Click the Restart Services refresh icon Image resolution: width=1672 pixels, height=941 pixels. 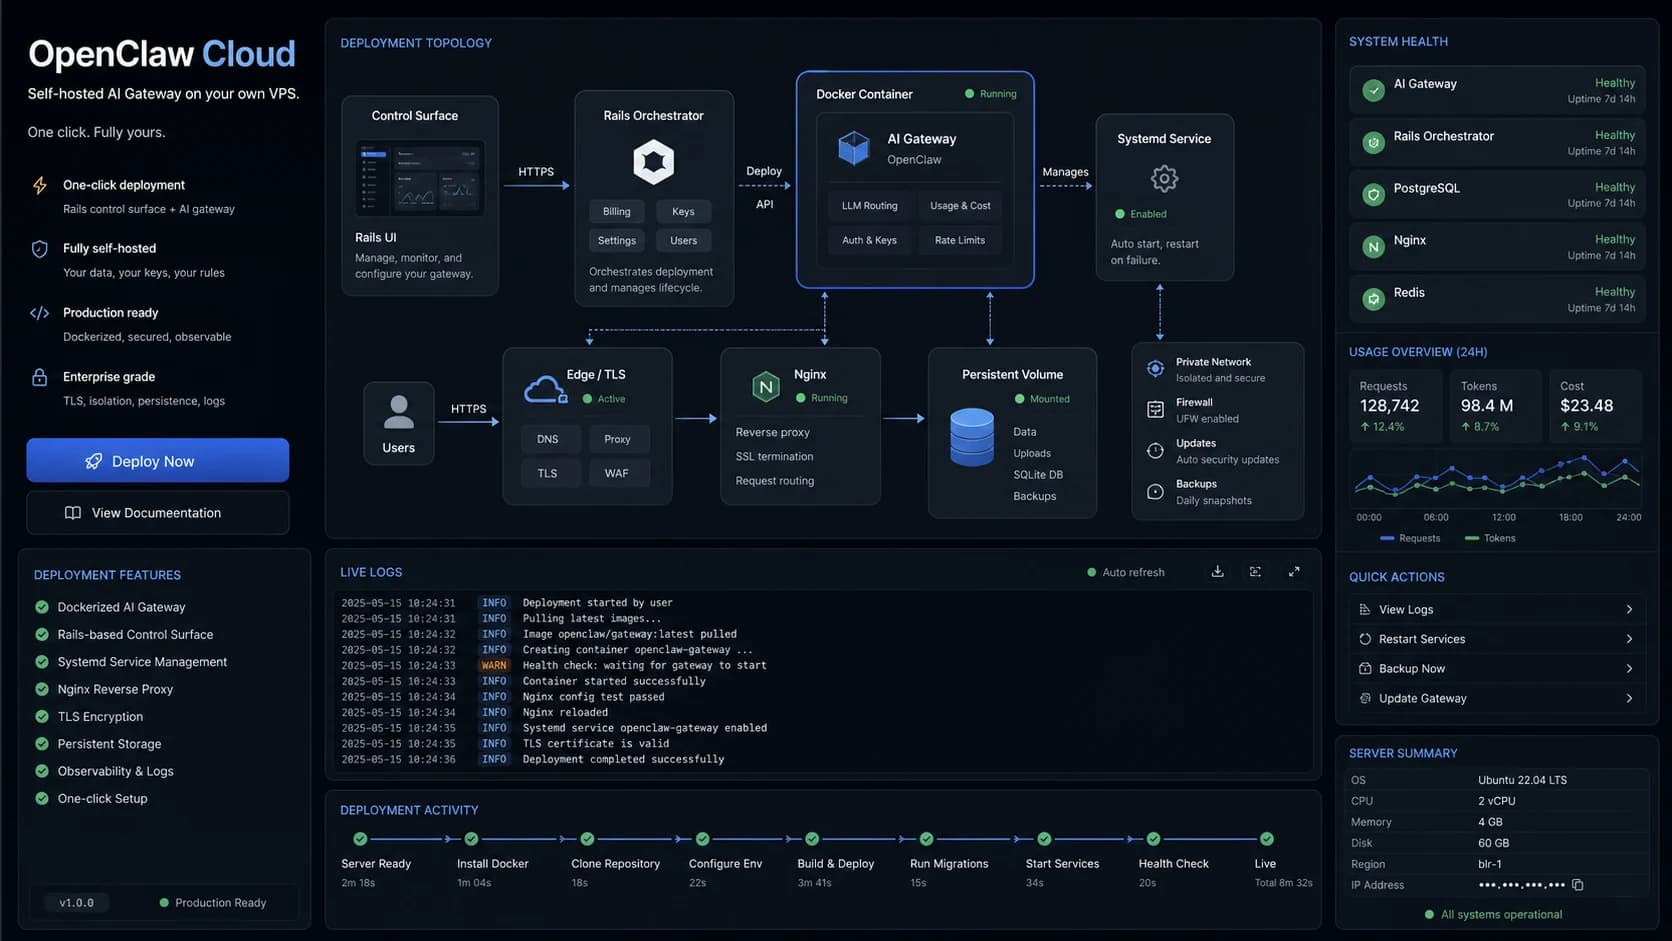click(1365, 639)
